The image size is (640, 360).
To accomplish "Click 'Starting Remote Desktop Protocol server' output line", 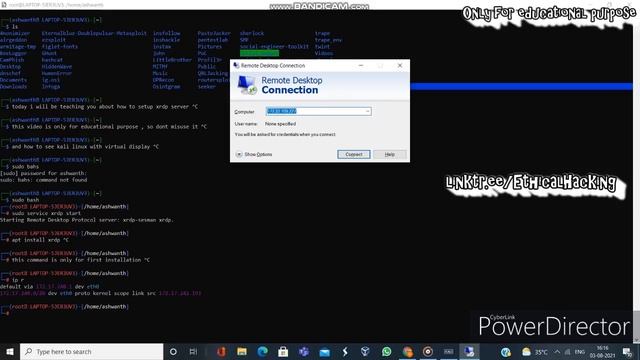I will pyautogui.click(x=87, y=220).
